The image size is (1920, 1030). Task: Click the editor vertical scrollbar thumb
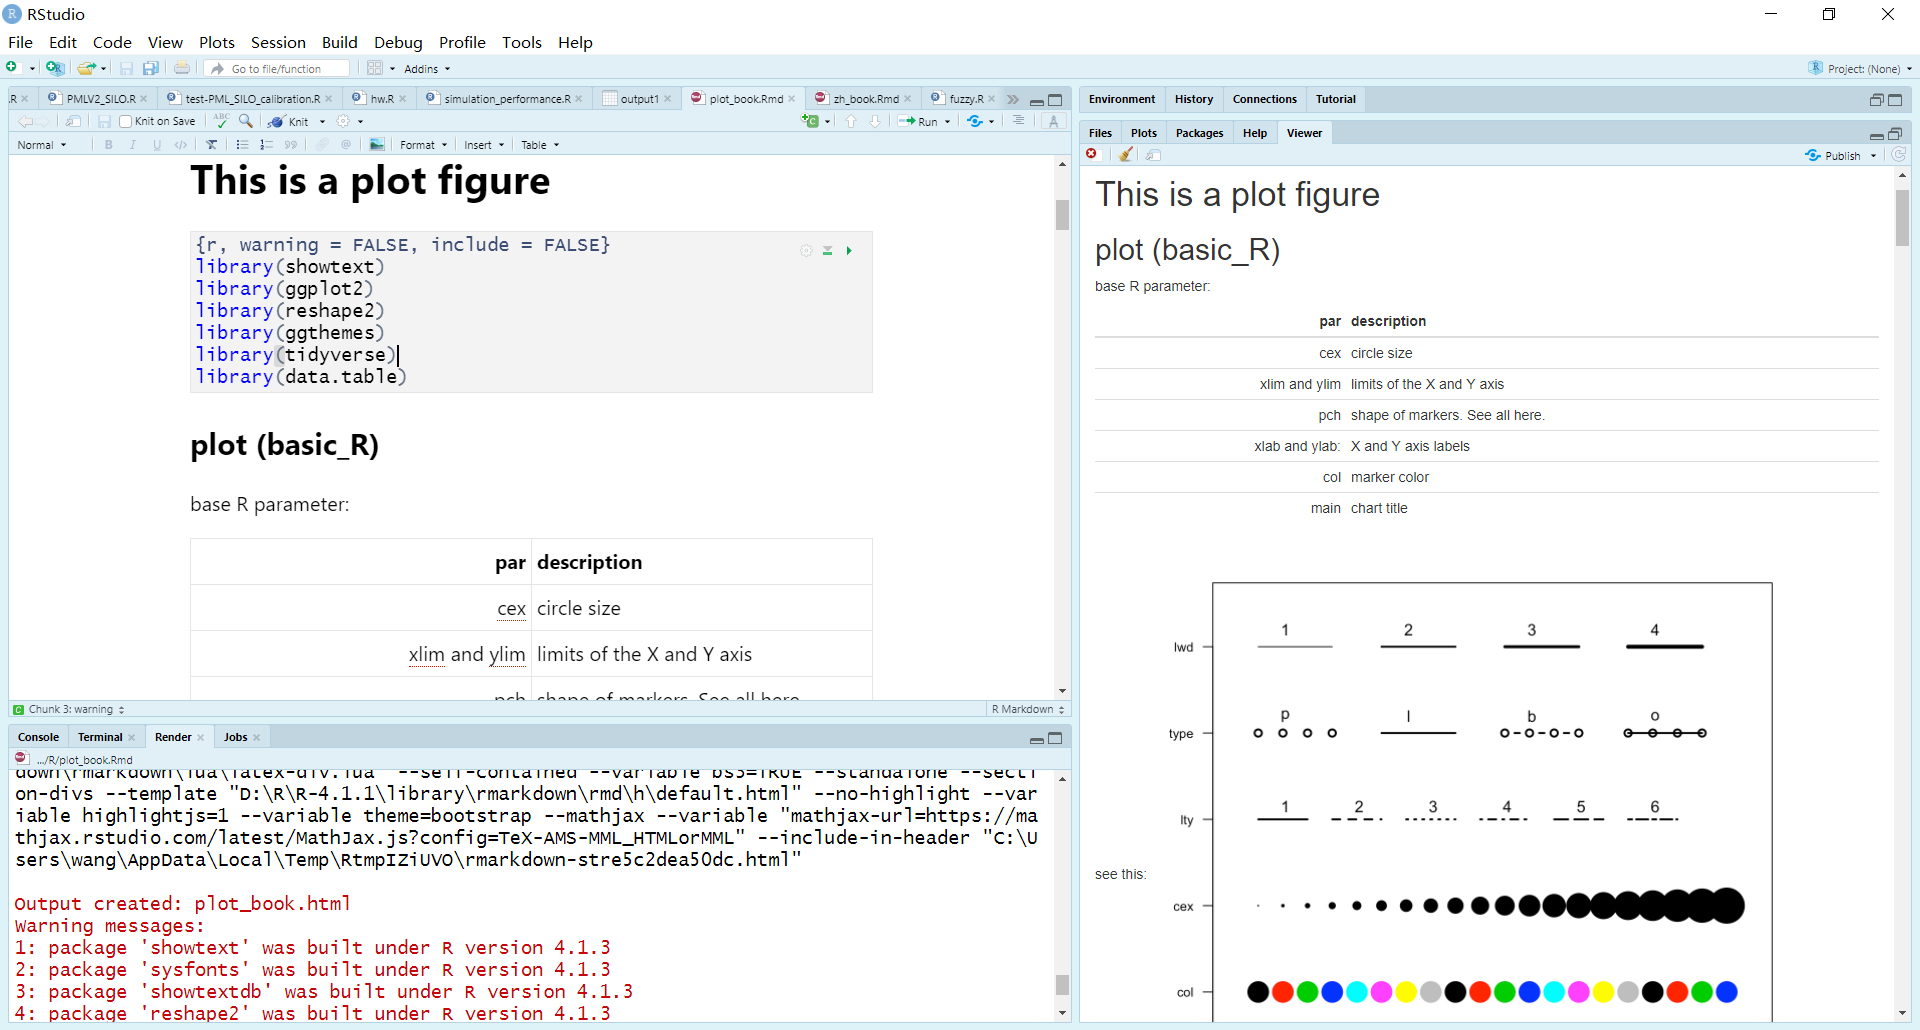point(1062,215)
